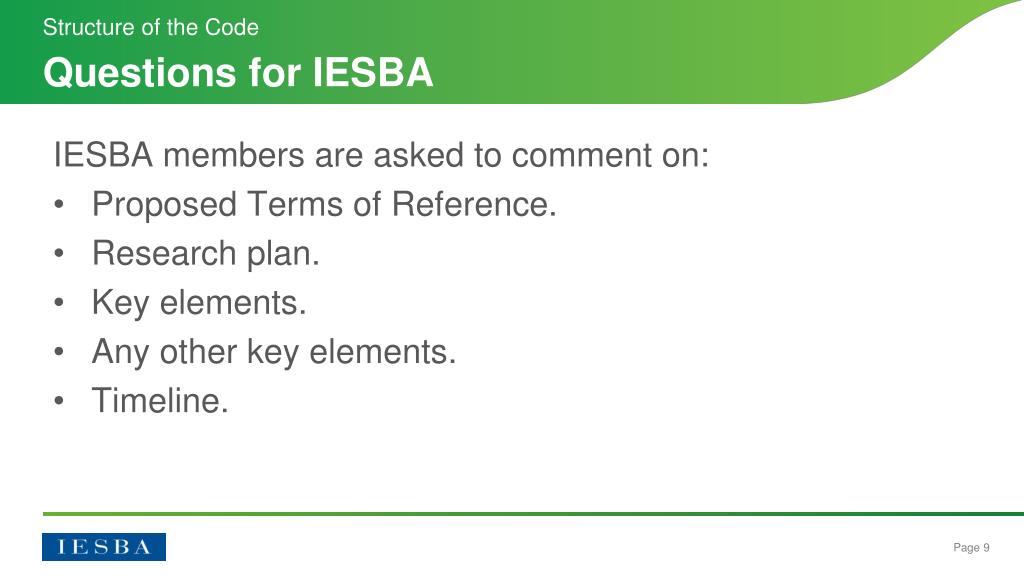Click the 'Research plan.' bullet text
This screenshot has height=576, width=1024.
pos(206,253)
